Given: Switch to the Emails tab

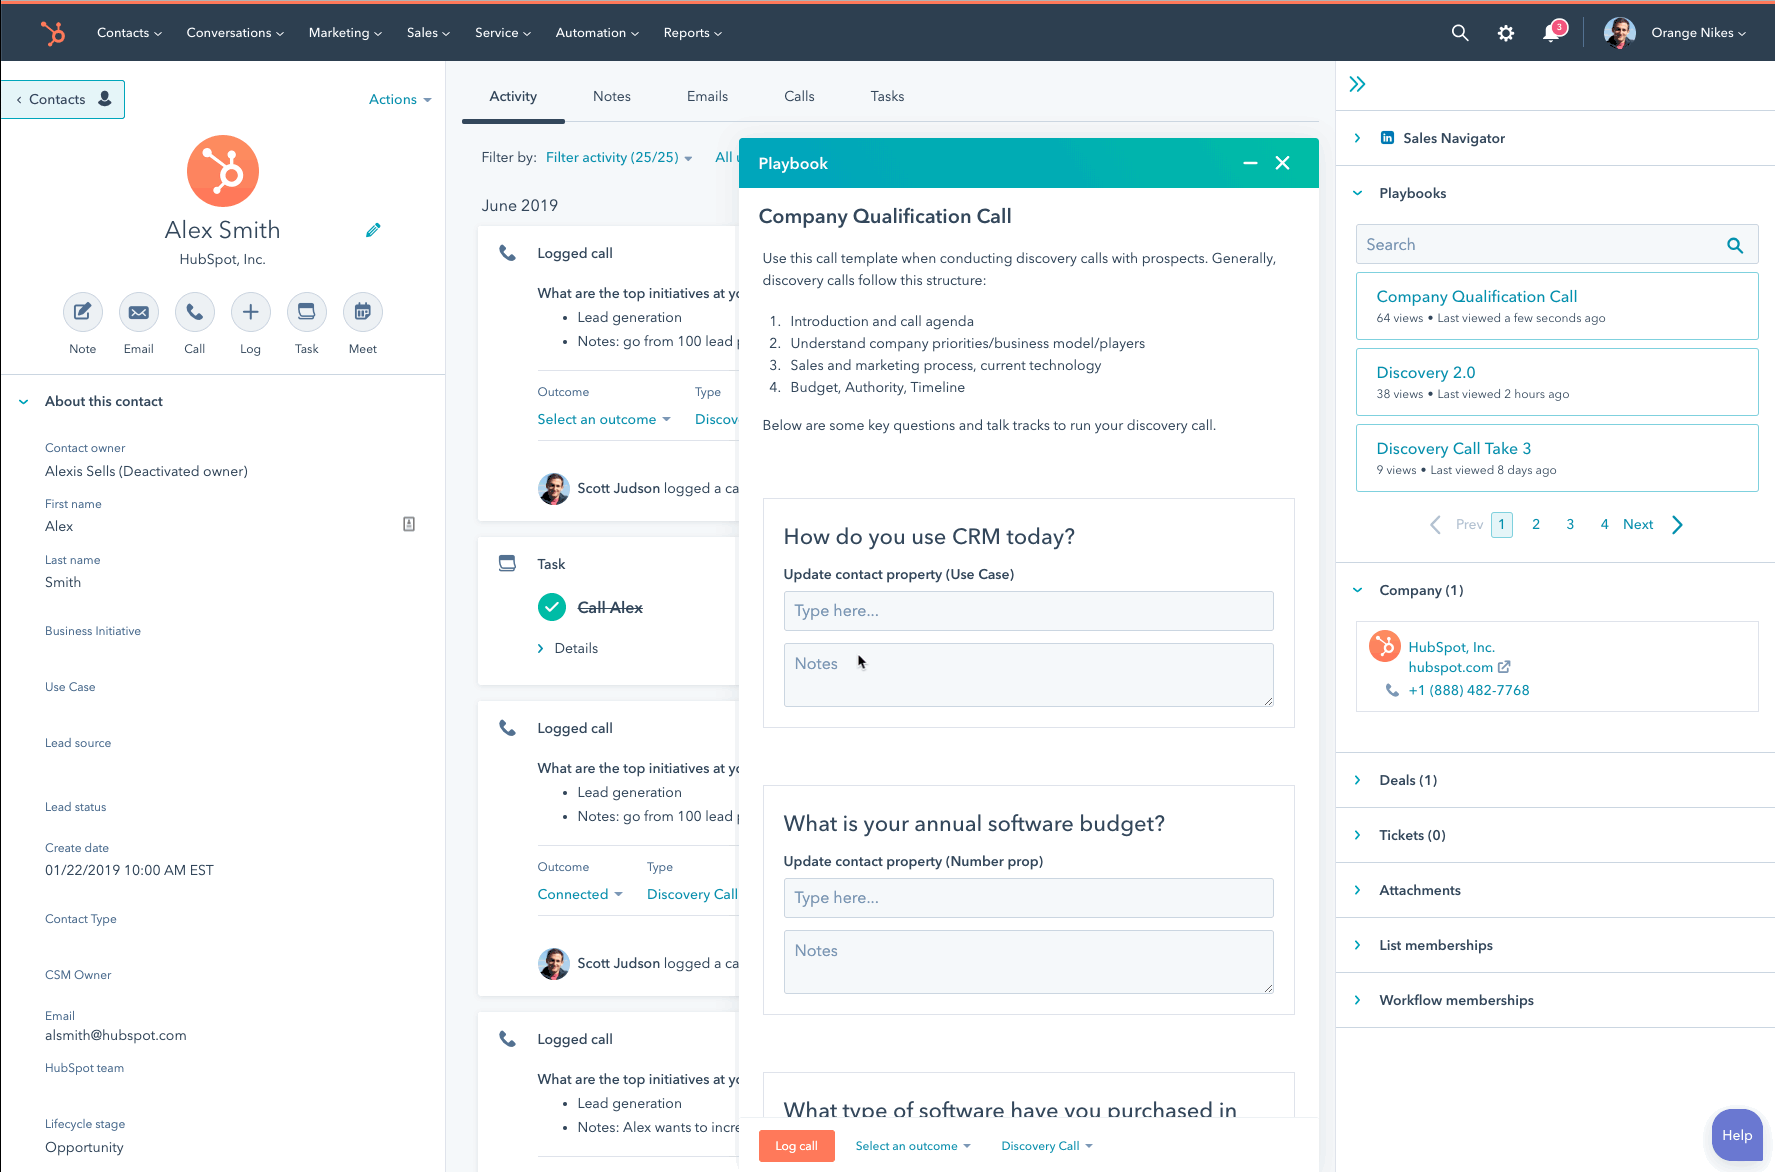Looking at the screenshot, I should [x=707, y=96].
